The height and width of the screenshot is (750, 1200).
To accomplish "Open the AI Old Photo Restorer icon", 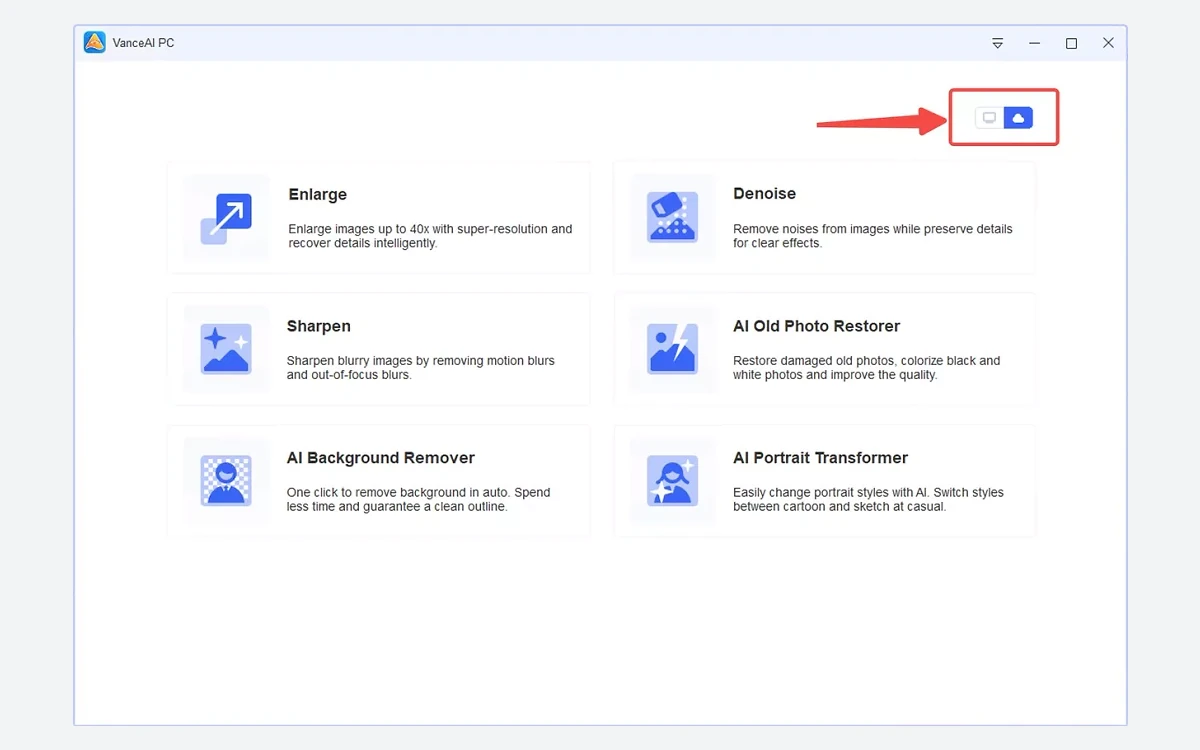I will click(x=672, y=349).
